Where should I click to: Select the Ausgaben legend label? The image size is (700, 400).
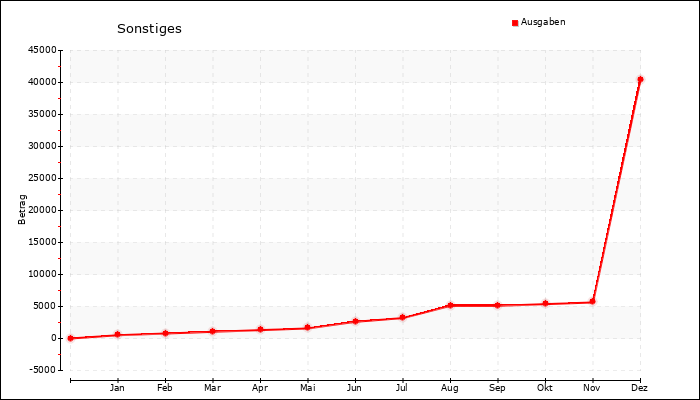(543, 22)
